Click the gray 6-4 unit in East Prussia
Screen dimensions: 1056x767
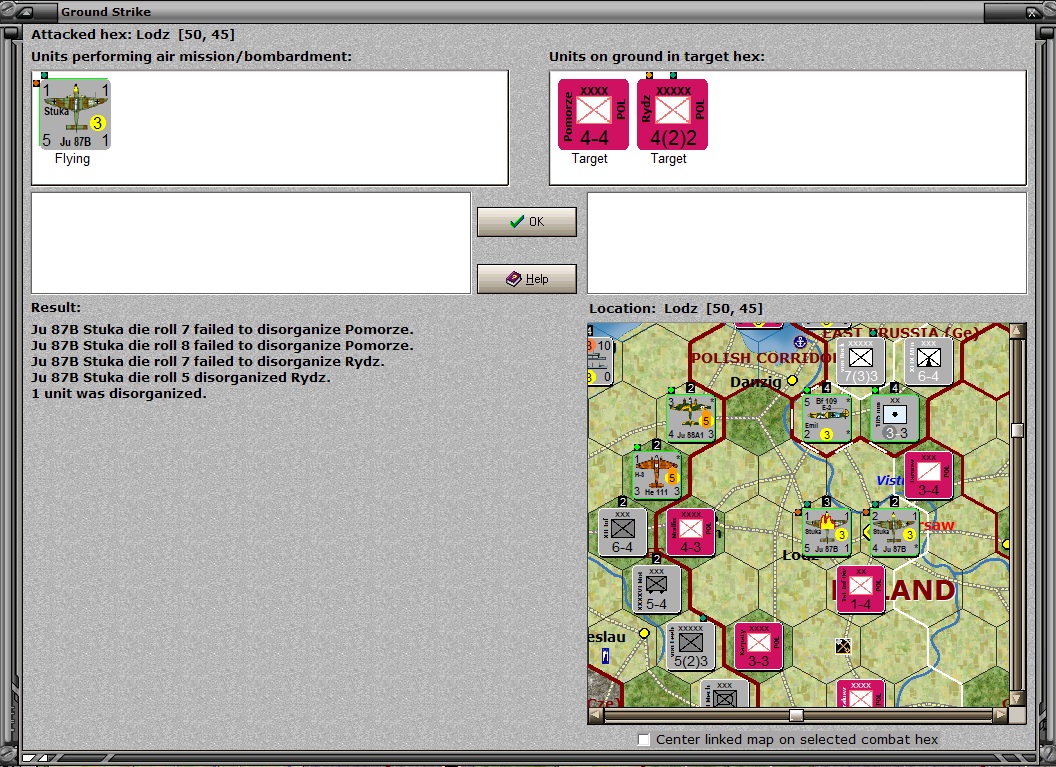pyautogui.click(x=929, y=361)
